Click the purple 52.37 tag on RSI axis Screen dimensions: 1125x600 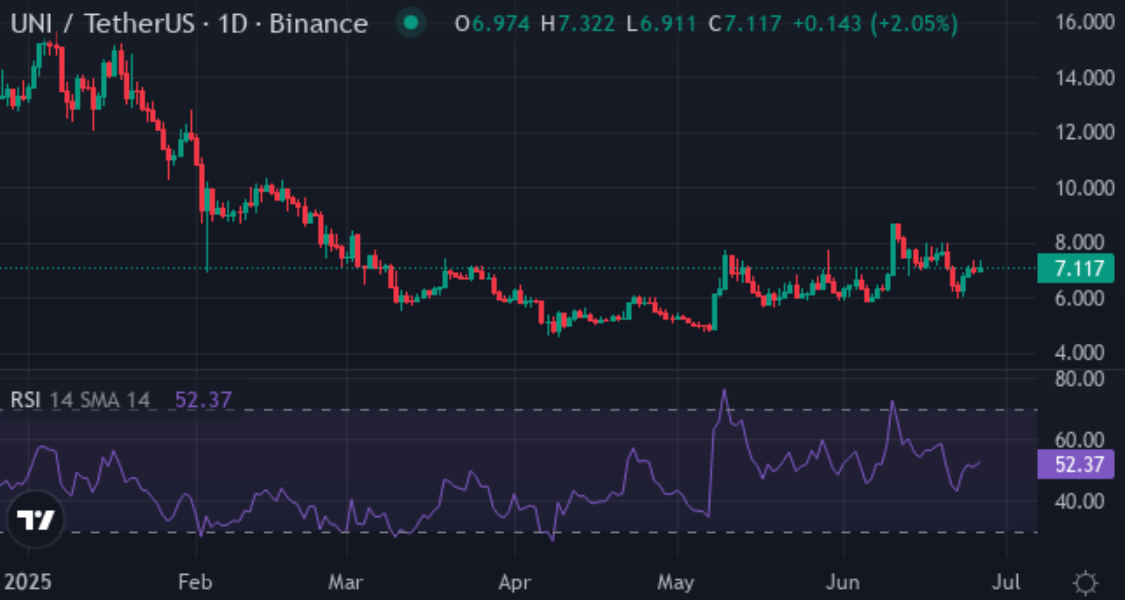tap(1077, 465)
